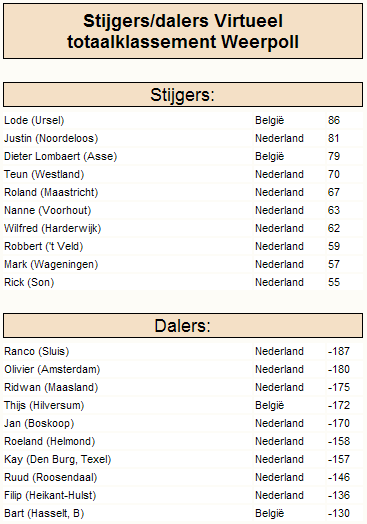Click score 86 for Lode
The height and width of the screenshot is (524, 367).
(334, 120)
